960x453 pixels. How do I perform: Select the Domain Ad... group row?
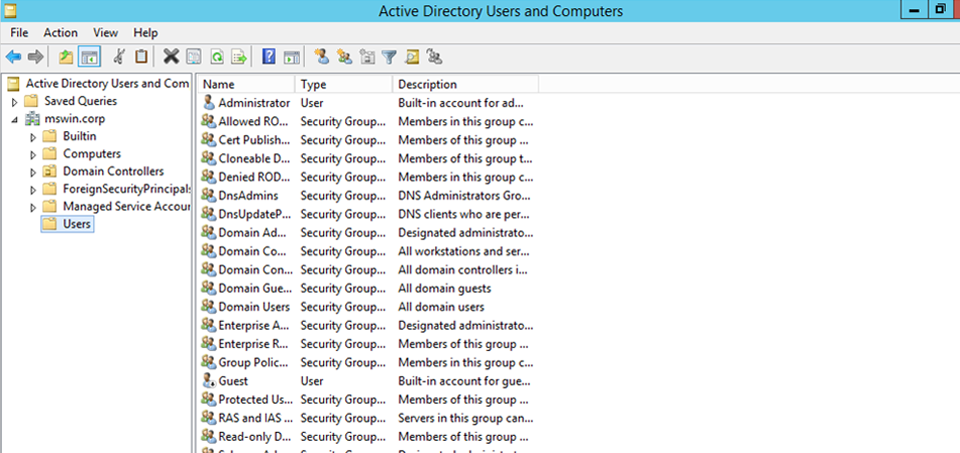368,233
